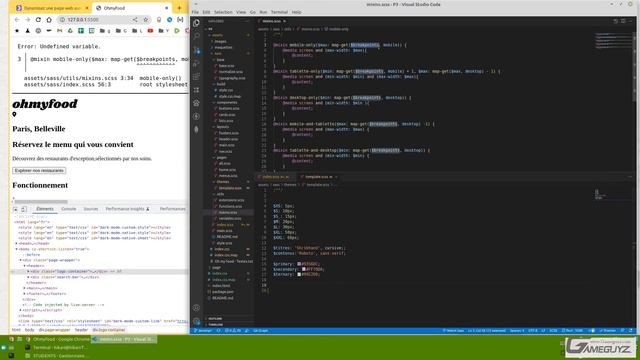Viewport: 640px width, 360px height.
Task: Open the Help menu in VS Code
Action: [x=297, y=12]
